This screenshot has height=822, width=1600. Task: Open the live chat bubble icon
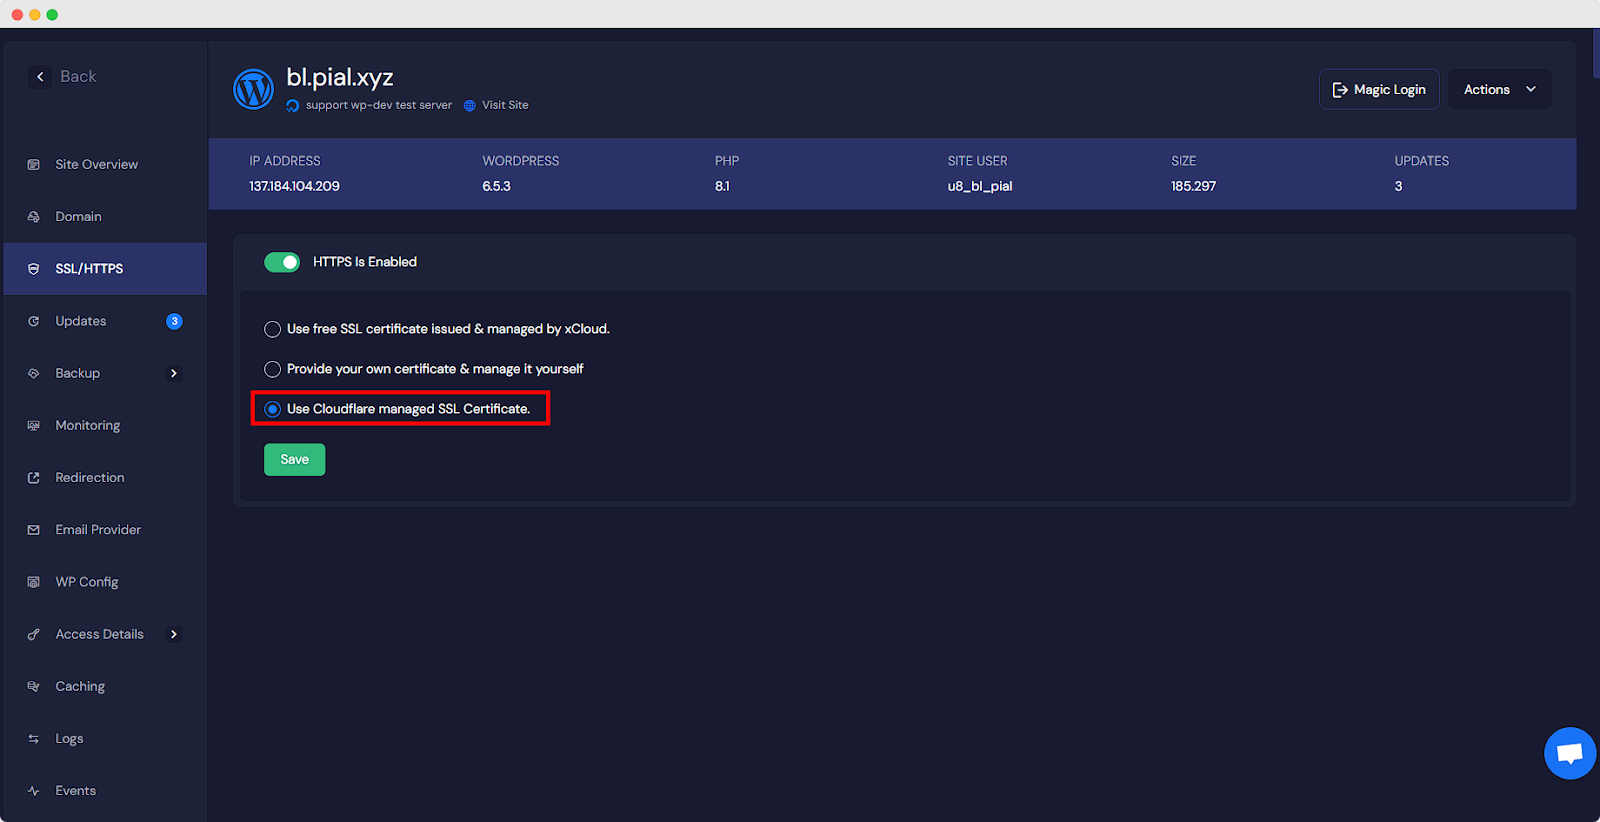click(1569, 753)
